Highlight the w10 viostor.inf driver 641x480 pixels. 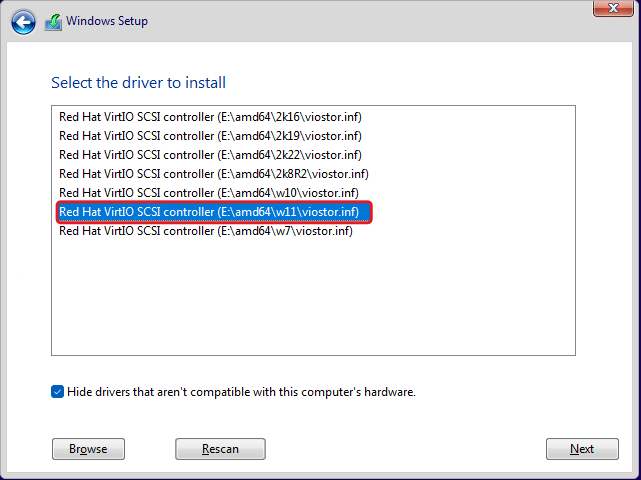(208, 193)
